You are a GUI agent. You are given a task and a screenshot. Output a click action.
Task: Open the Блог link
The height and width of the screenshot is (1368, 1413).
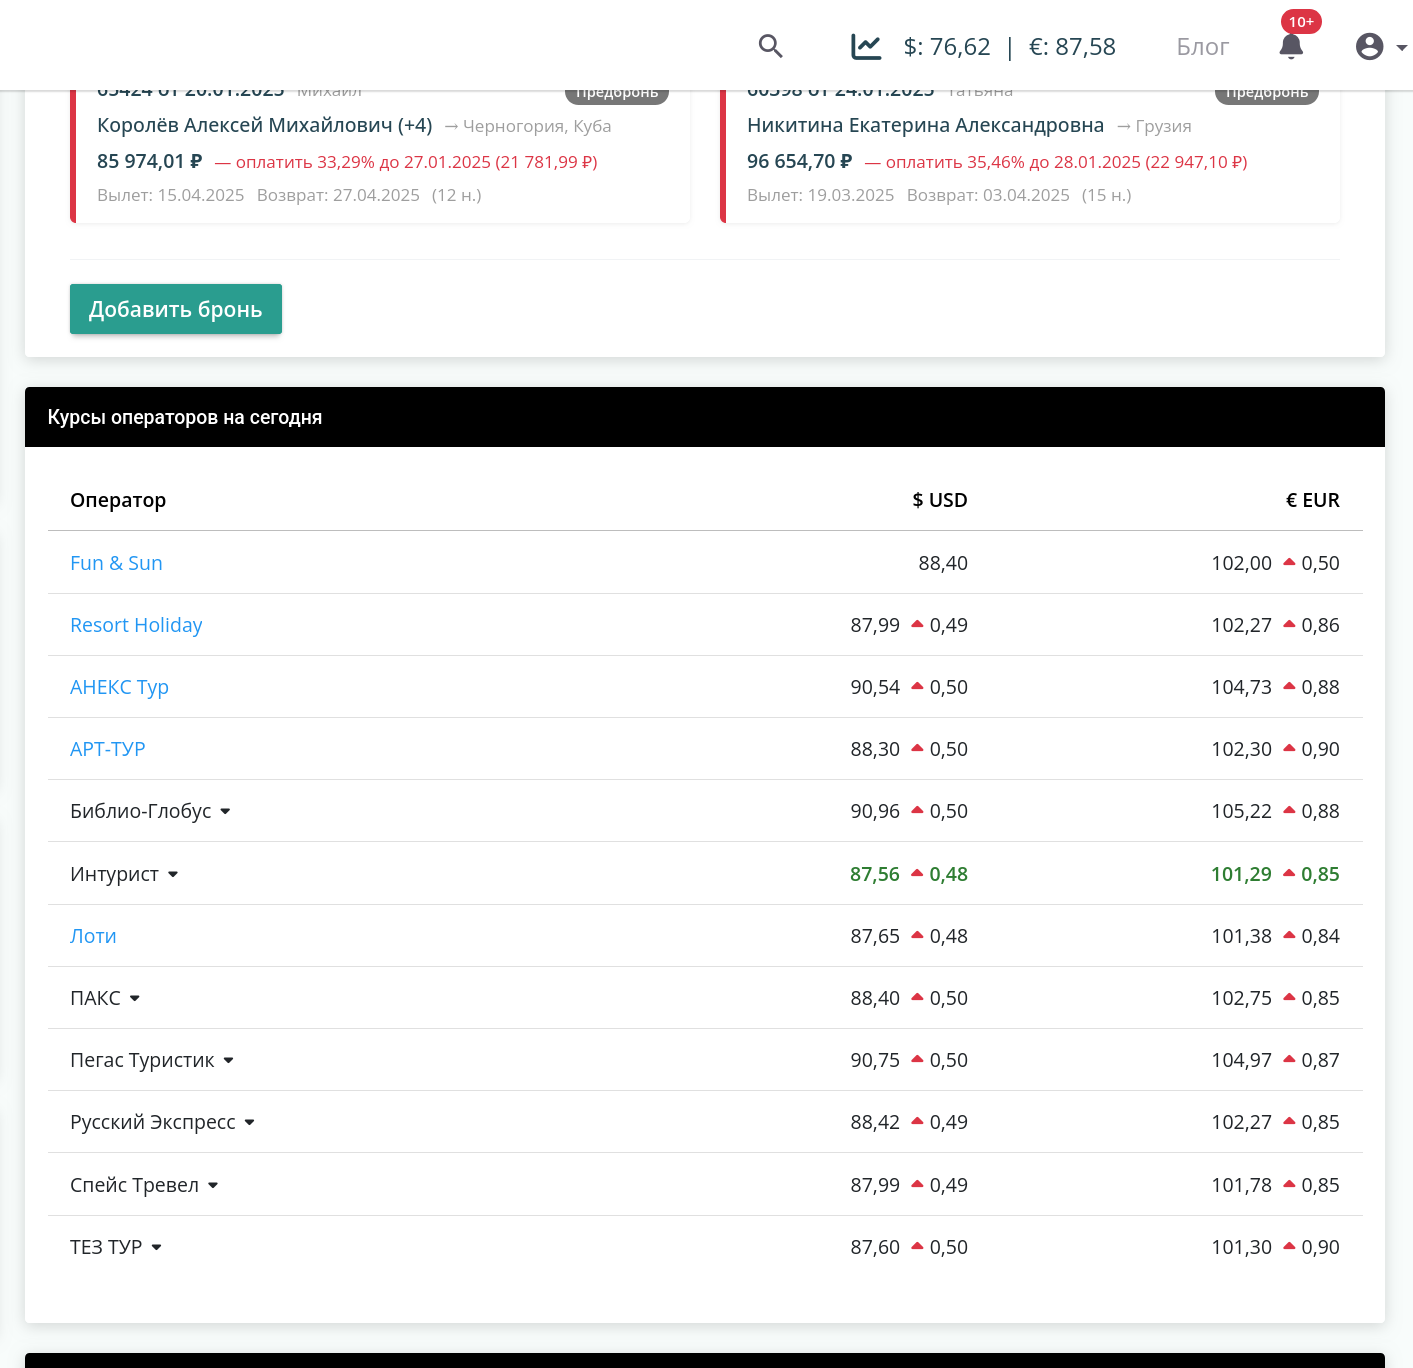(x=1202, y=47)
